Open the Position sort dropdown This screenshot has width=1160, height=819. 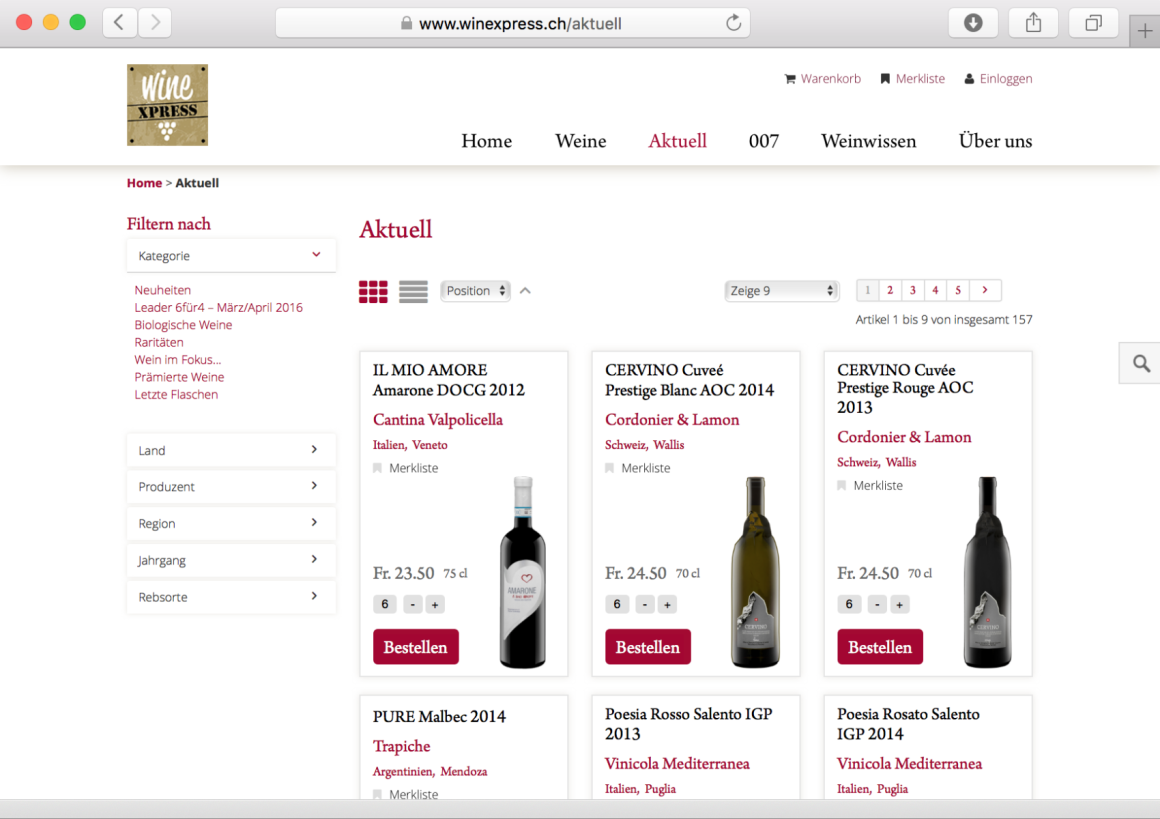[475, 291]
